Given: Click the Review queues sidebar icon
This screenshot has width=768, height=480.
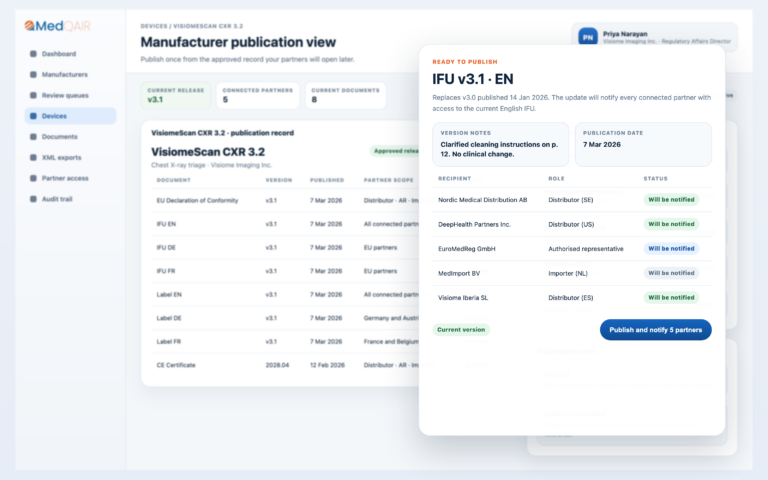Looking at the screenshot, I should (x=33, y=95).
